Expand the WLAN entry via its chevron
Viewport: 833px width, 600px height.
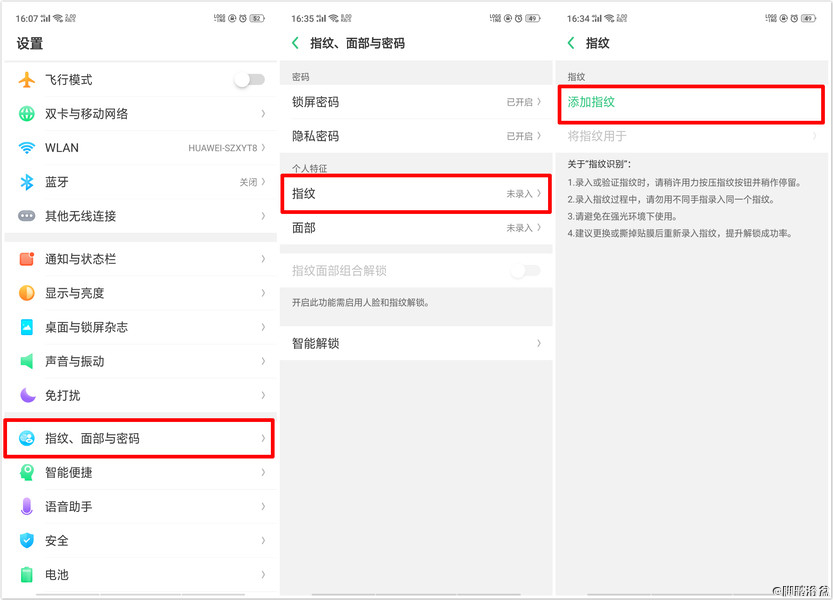[x=263, y=147]
